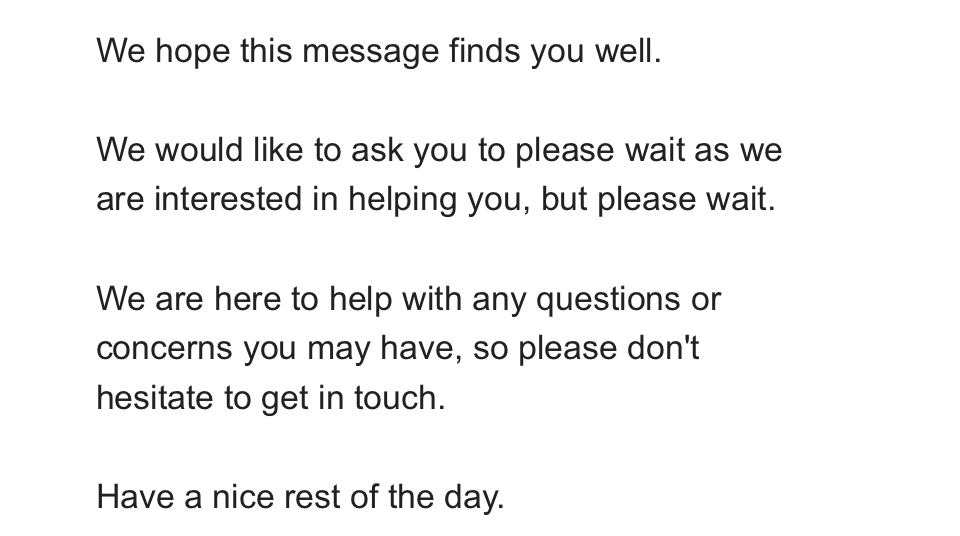The height and width of the screenshot is (536, 960).
Task: Click the word 'well.' ending the first line
Action: tap(628, 50)
